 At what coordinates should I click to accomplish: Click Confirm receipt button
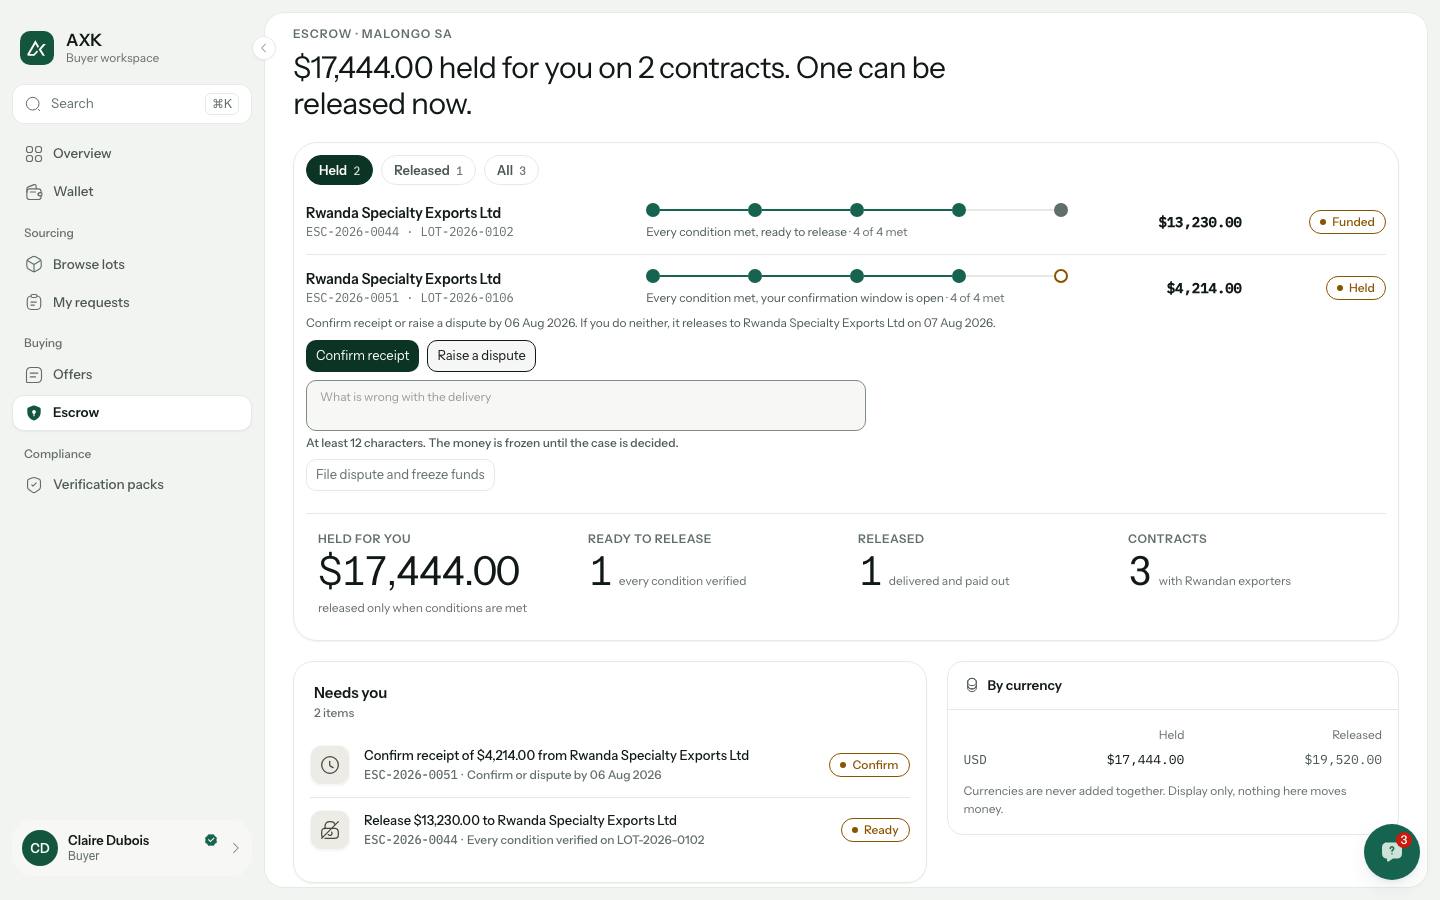(x=362, y=356)
